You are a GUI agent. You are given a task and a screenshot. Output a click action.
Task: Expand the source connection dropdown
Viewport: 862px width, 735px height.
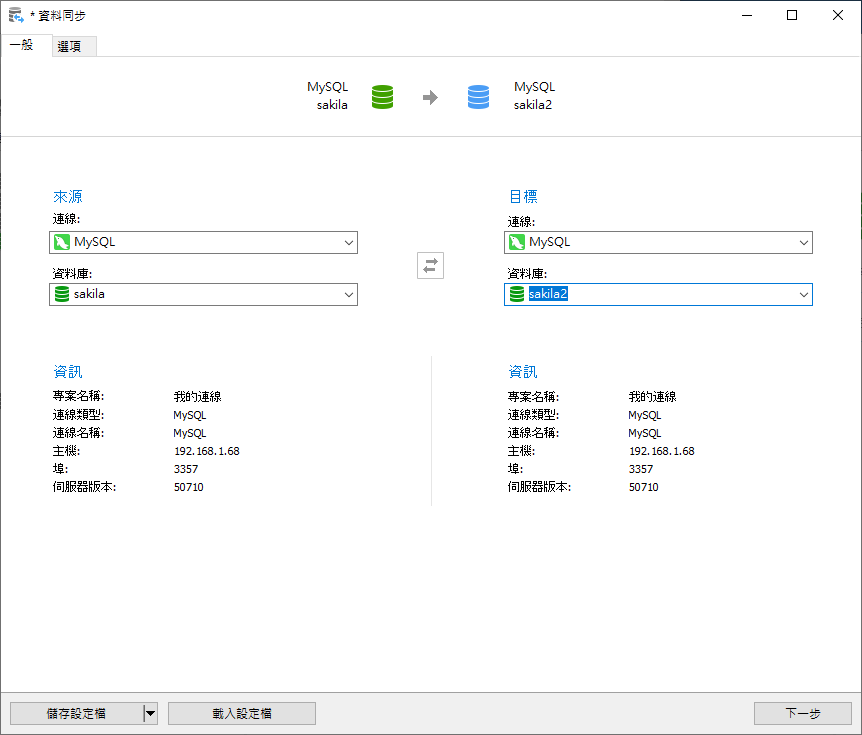(x=348, y=242)
